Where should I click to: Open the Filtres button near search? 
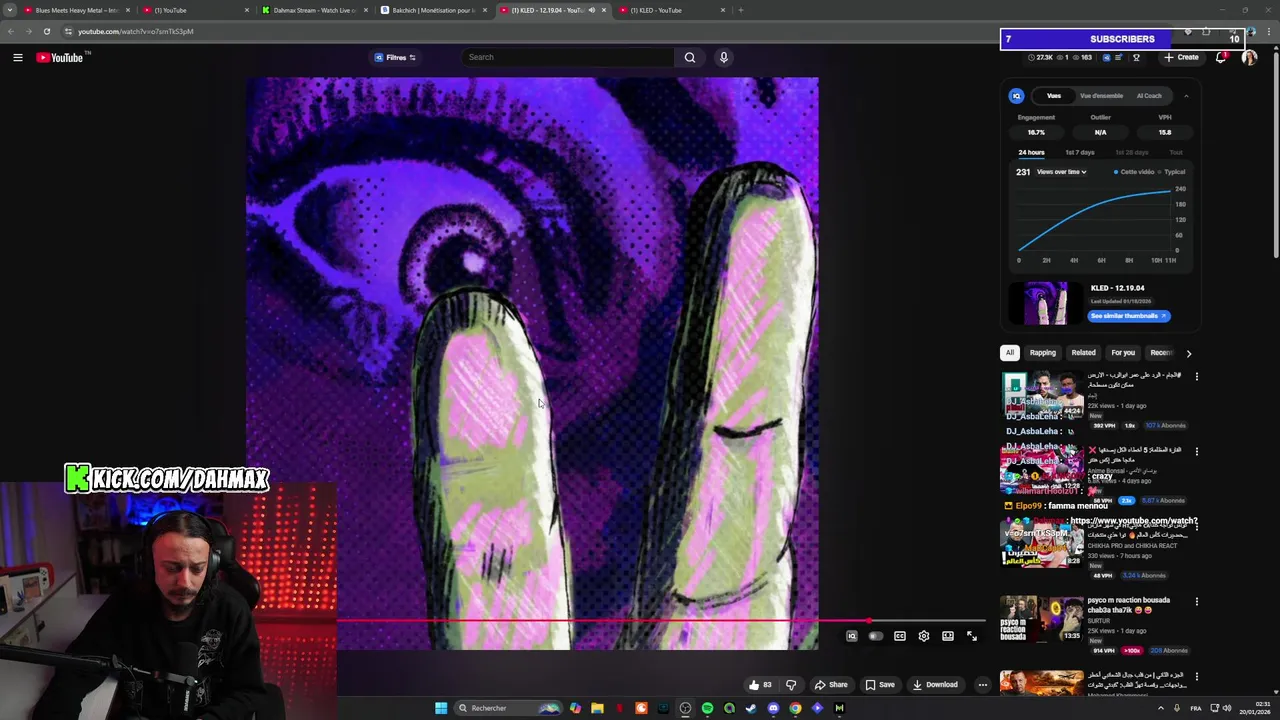(x=395, y=57)
